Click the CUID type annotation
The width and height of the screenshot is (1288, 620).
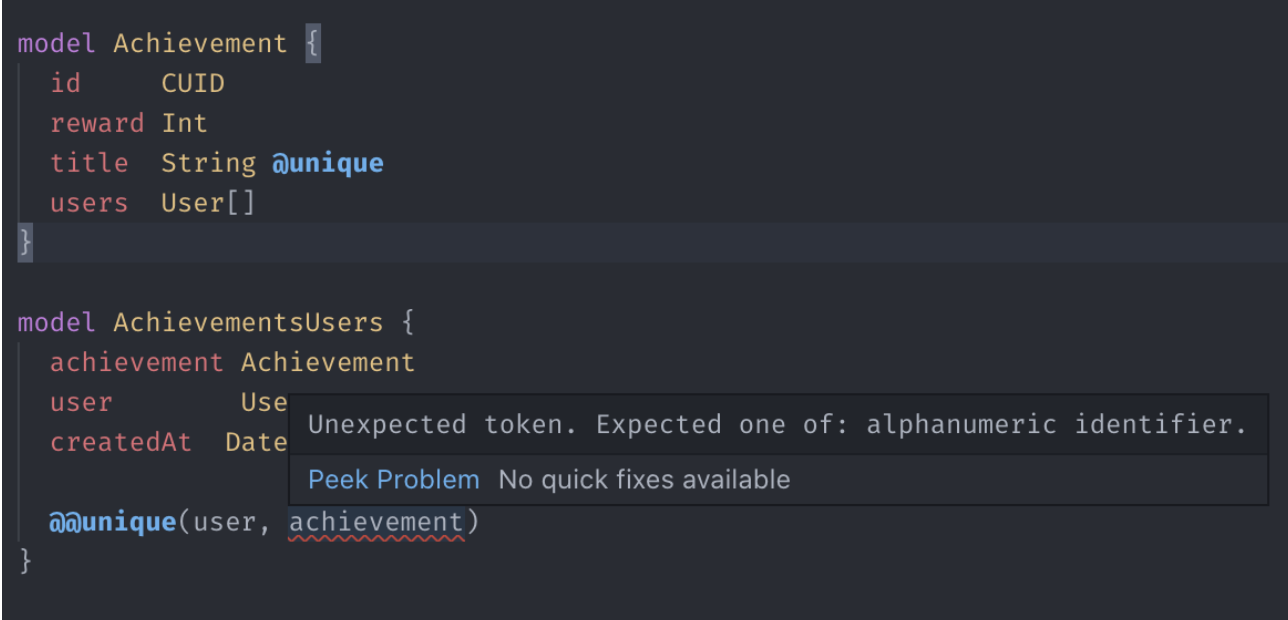click(x=192, y=83)
